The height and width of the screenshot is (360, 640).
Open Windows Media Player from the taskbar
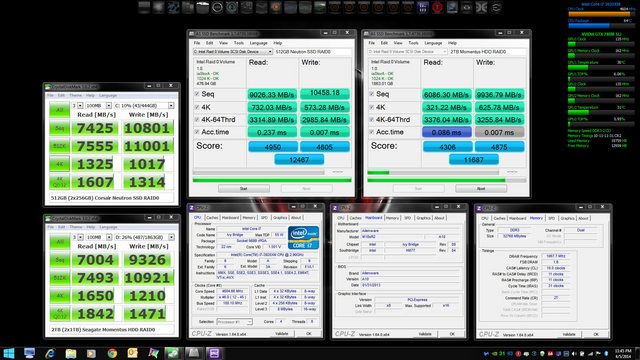point(91,353)
